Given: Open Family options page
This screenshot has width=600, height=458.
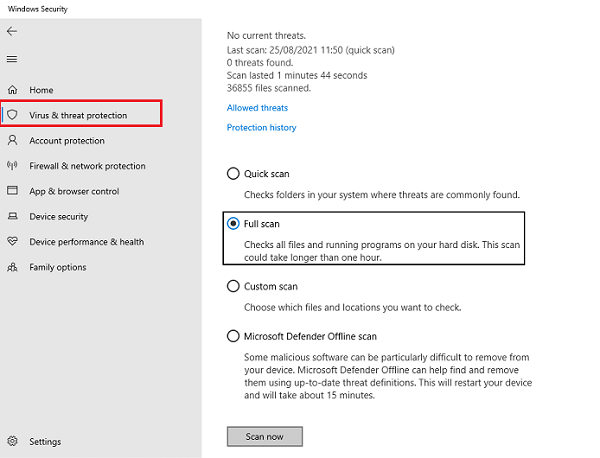Looking at the screenshot, I should coord(58,267).
